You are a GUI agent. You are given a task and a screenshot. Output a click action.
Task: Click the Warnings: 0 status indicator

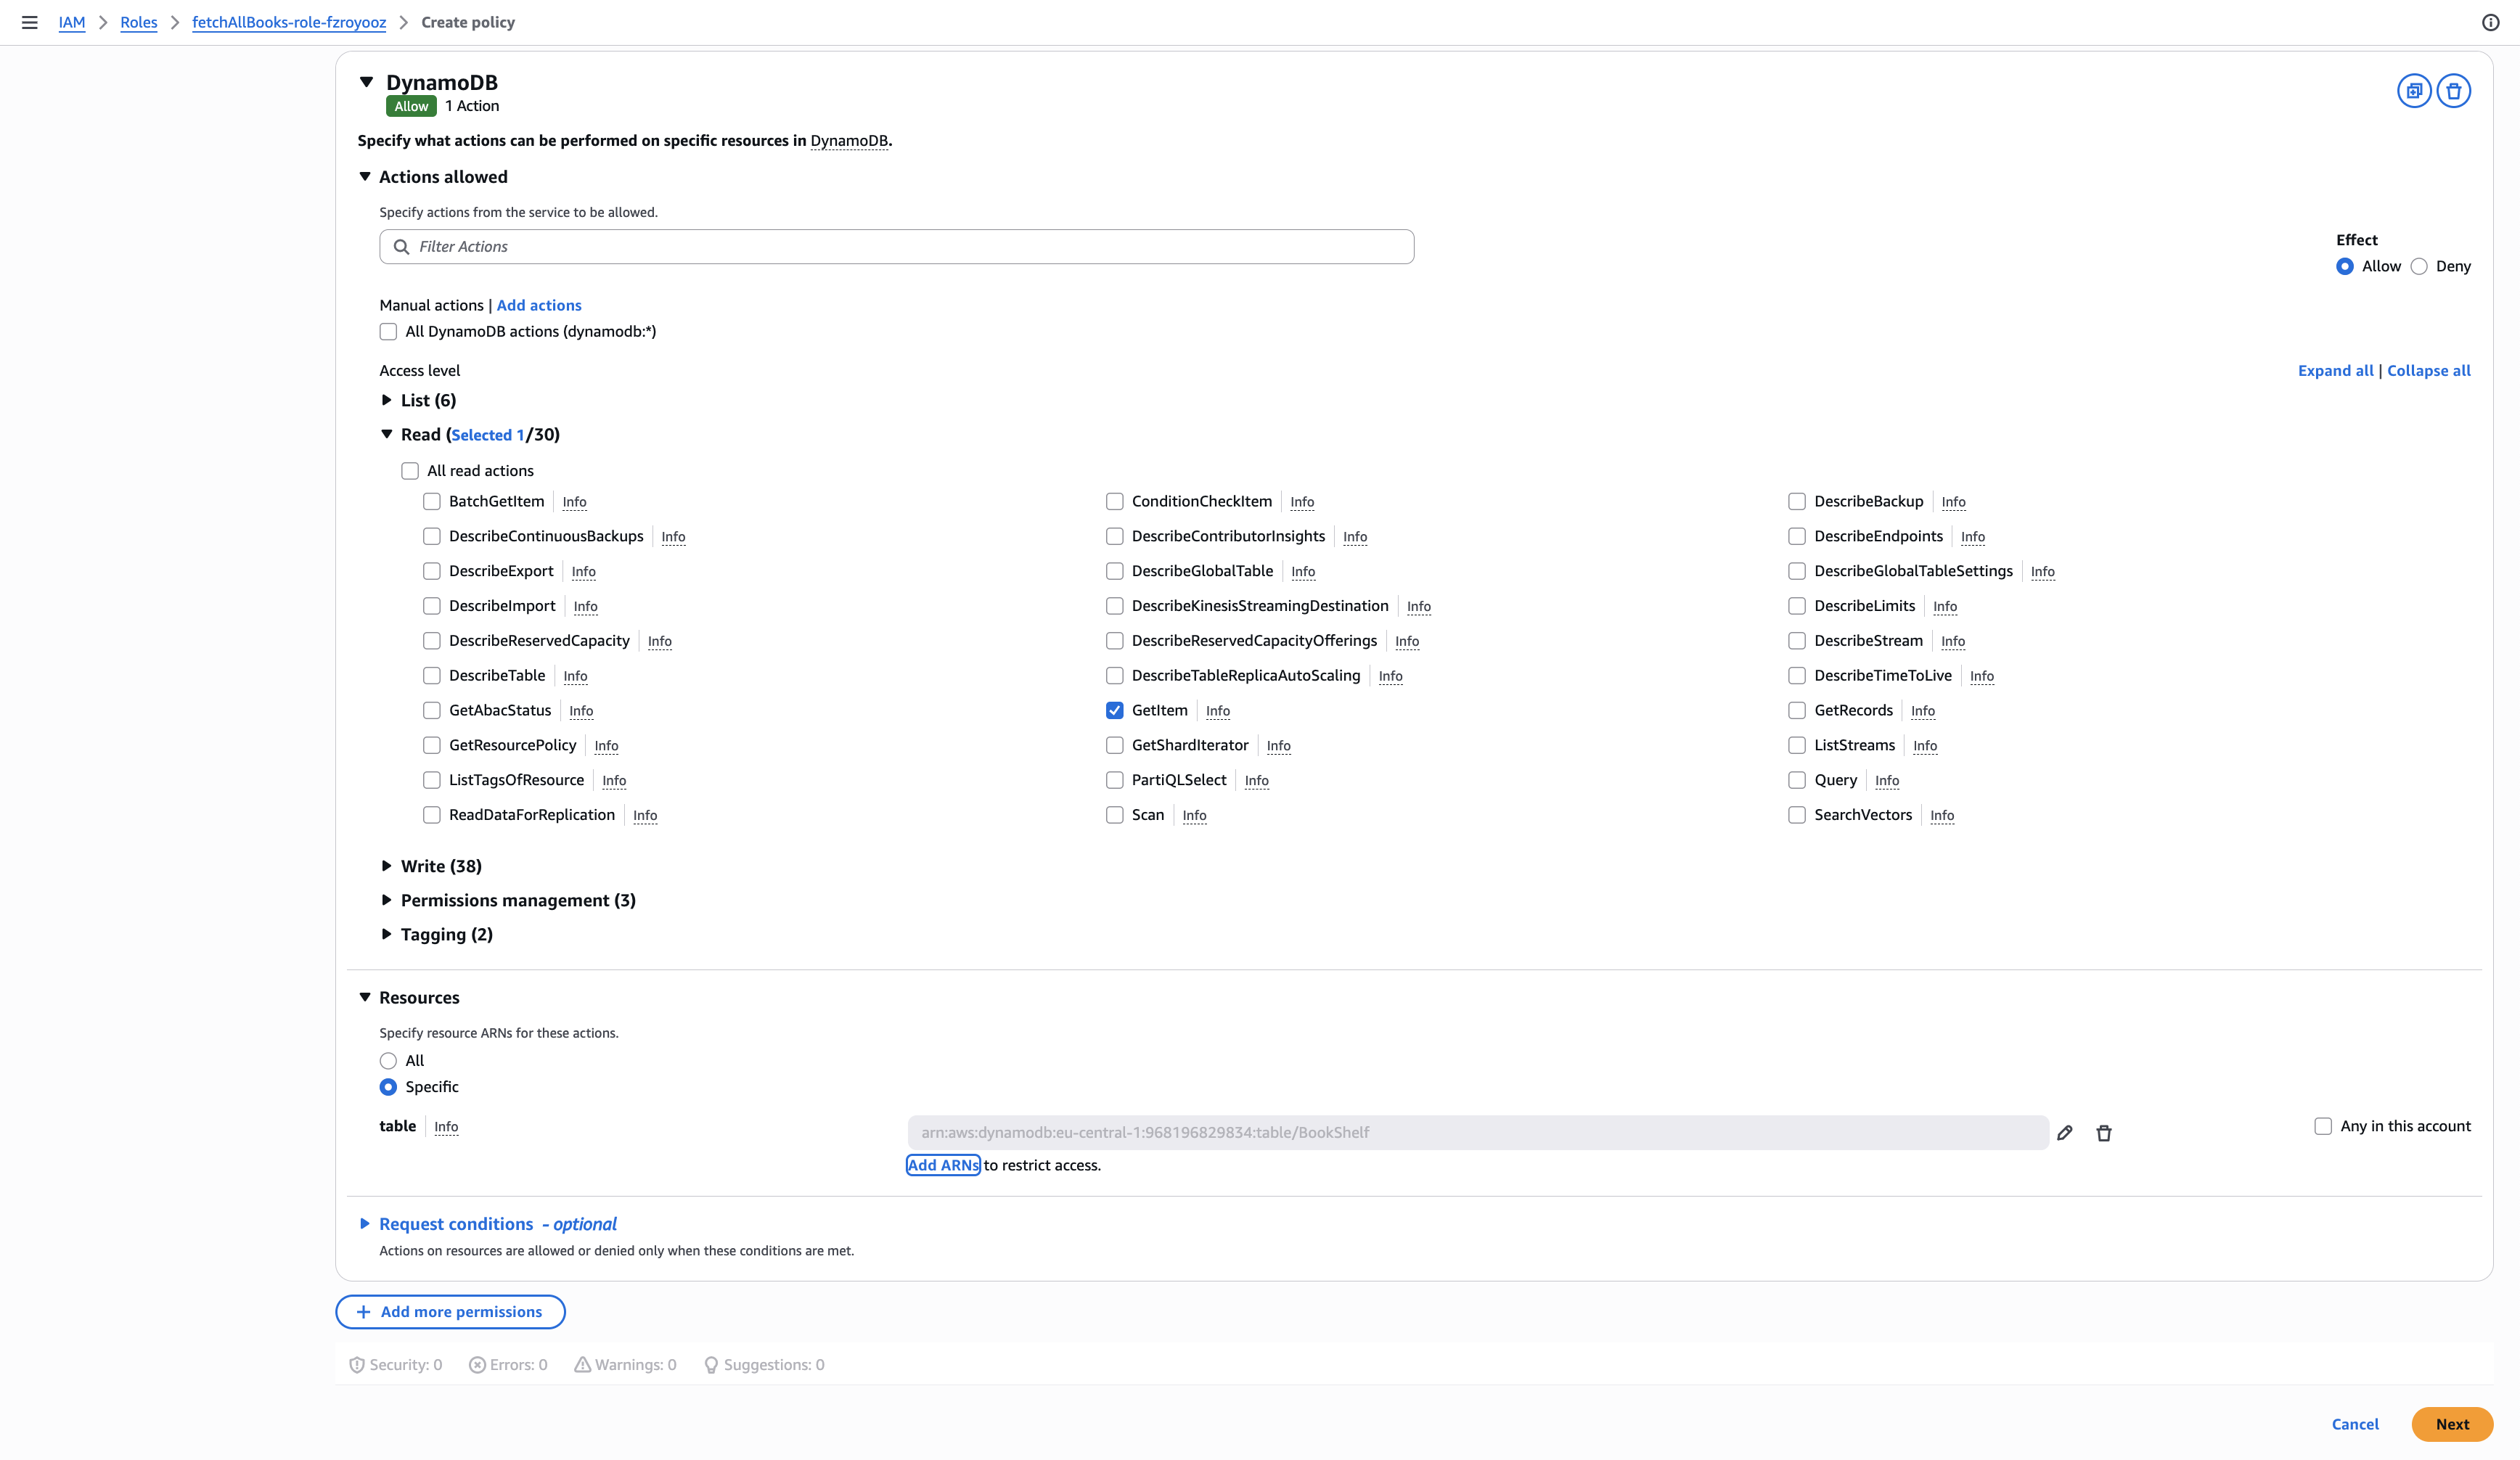[625, 1365]
